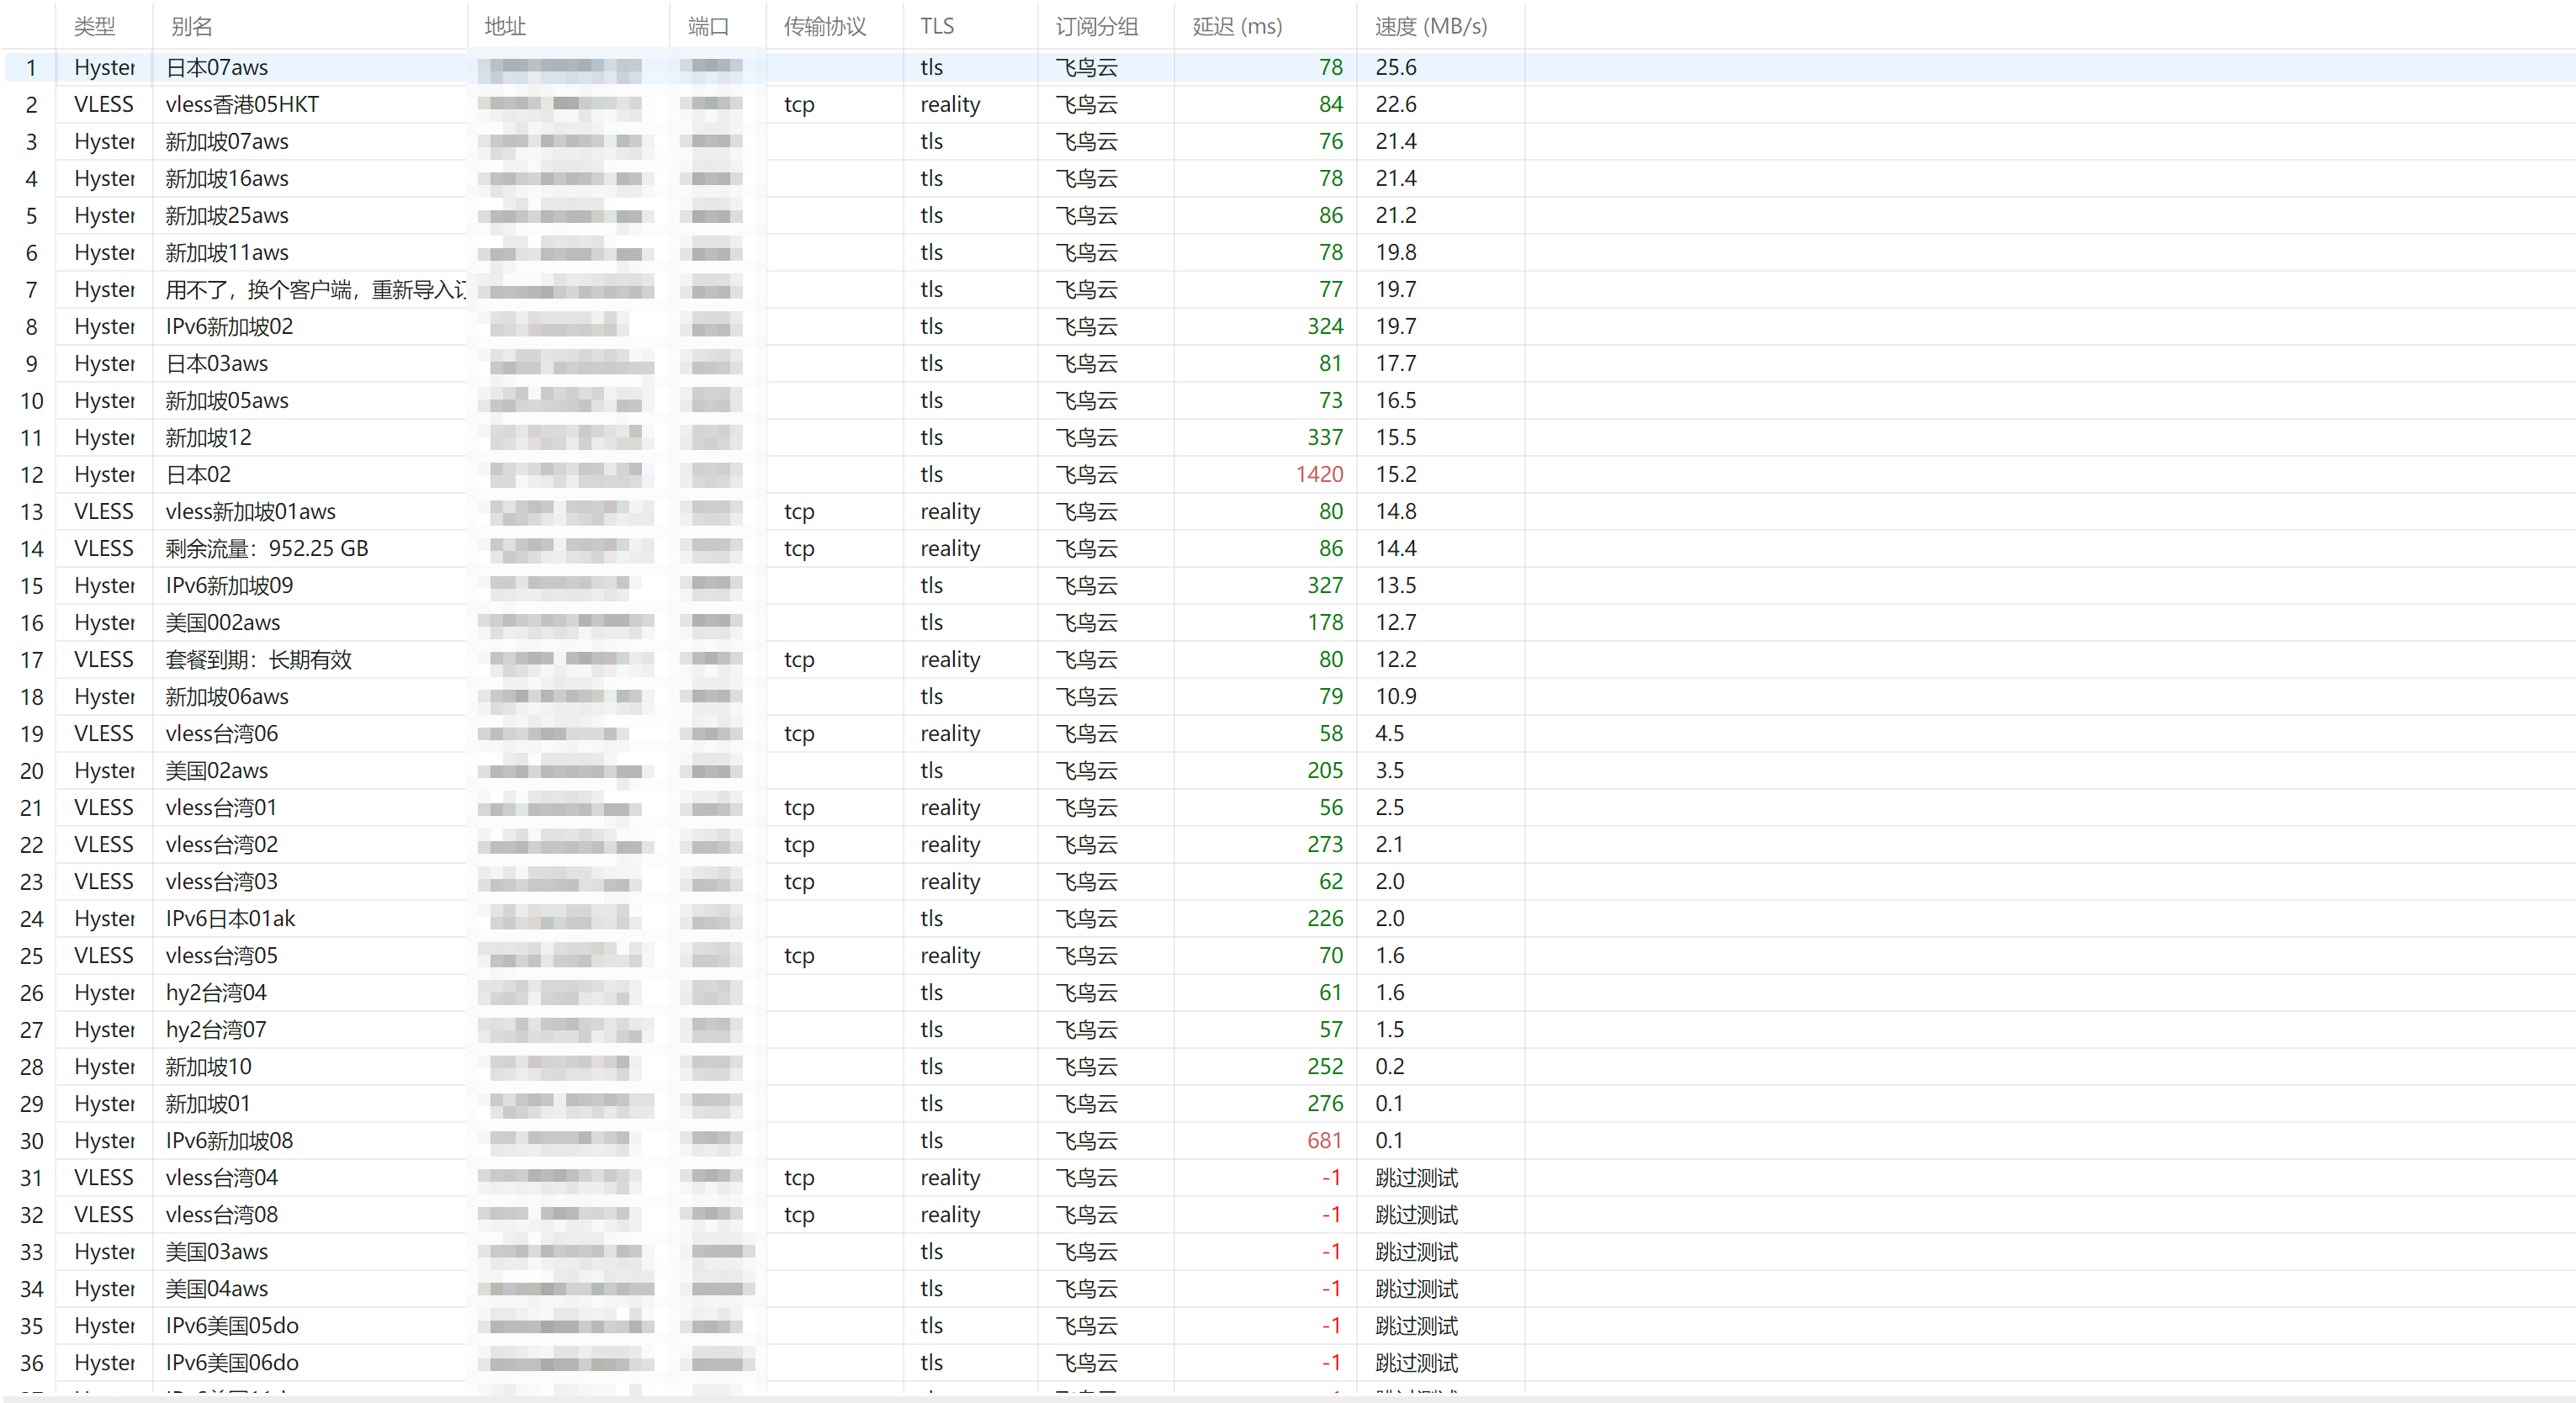This screenshot has height=1403, width=2576.
Task: Select the hy2台湾07 server row
Action: tap(1288, 1029)
